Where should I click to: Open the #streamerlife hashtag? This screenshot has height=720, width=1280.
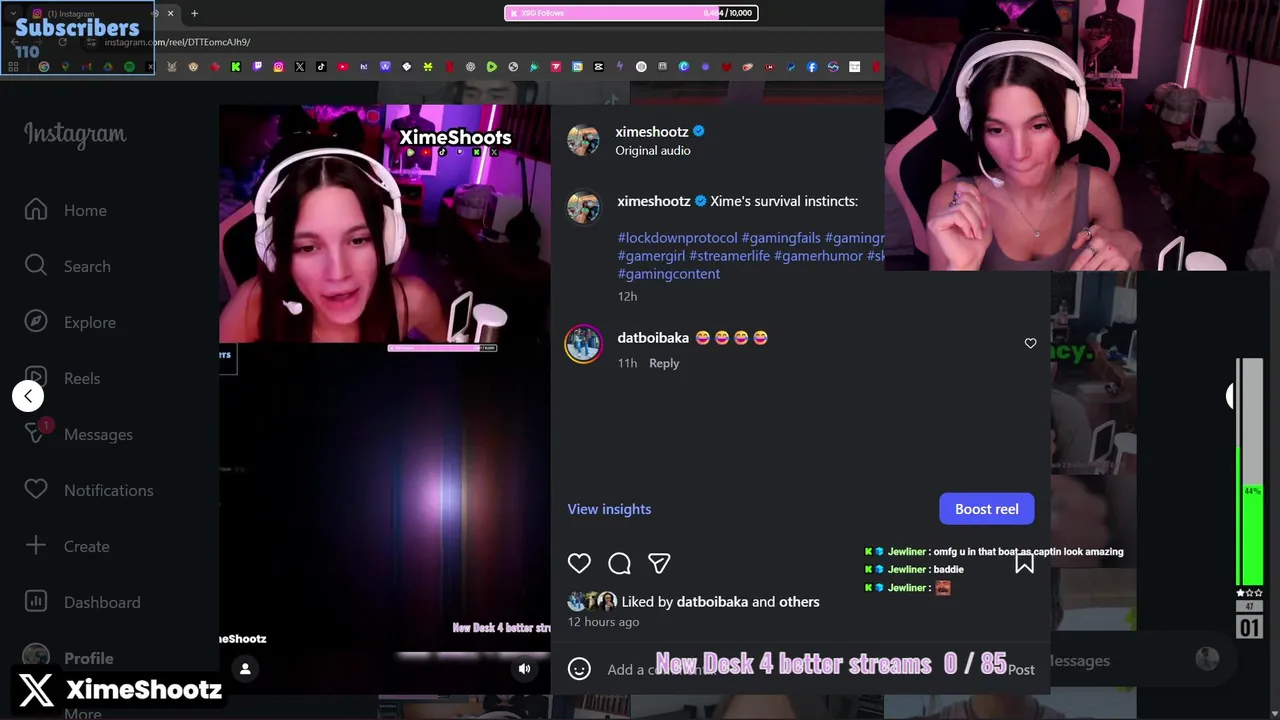[x=729, y=256]
